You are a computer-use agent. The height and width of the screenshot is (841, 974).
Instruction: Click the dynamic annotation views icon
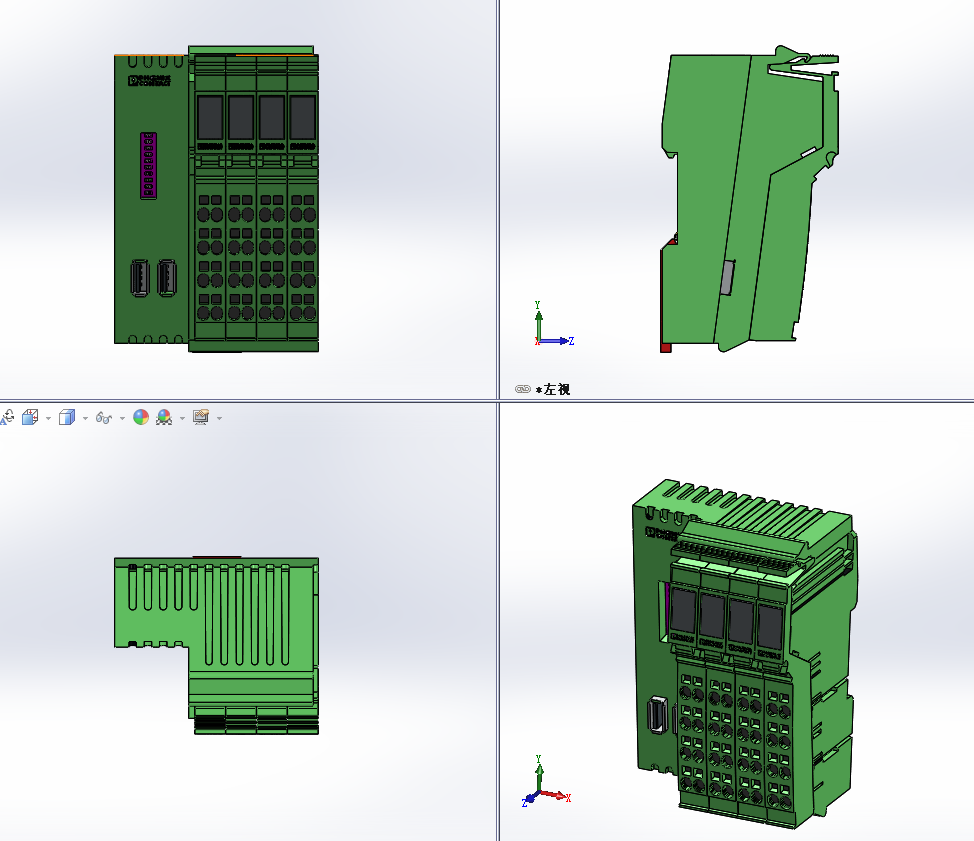[x=6, y=417]
